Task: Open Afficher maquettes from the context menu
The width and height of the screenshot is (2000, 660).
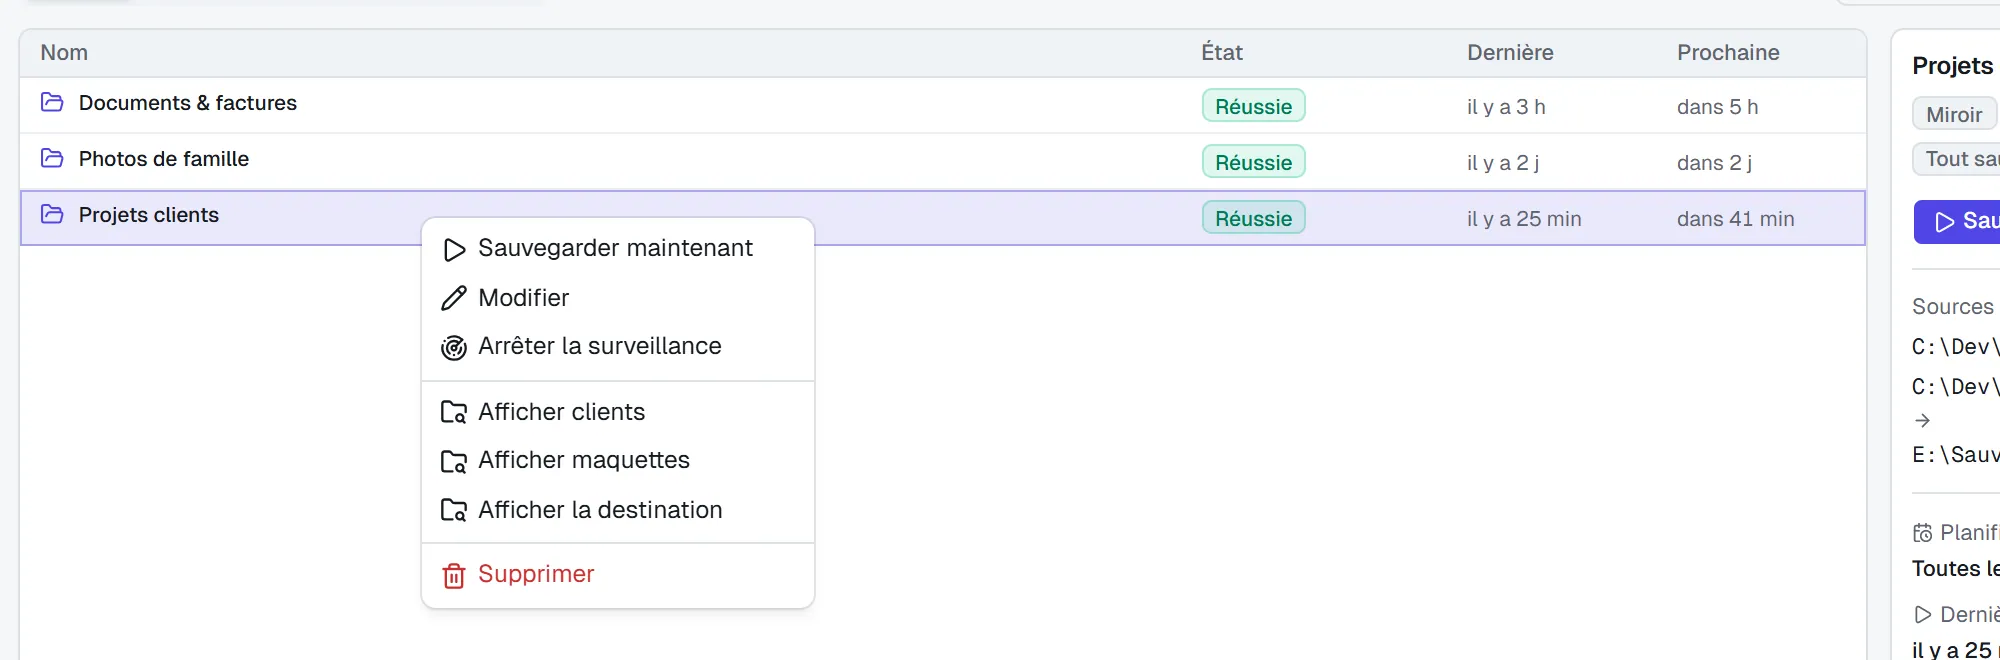Action: click(x=618, y=460)
